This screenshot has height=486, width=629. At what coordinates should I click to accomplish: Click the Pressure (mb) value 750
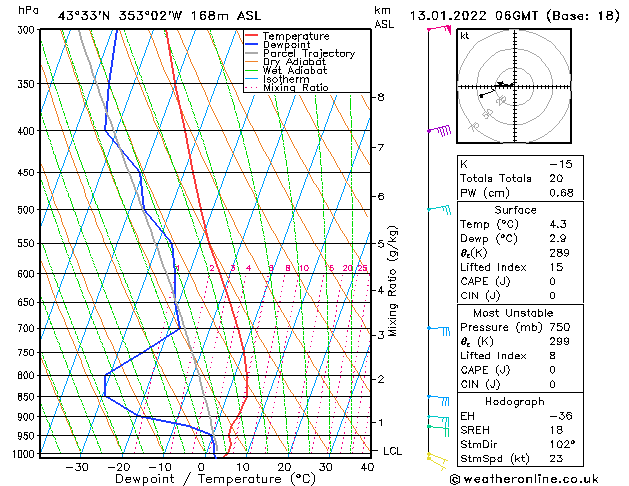(560, 327)
